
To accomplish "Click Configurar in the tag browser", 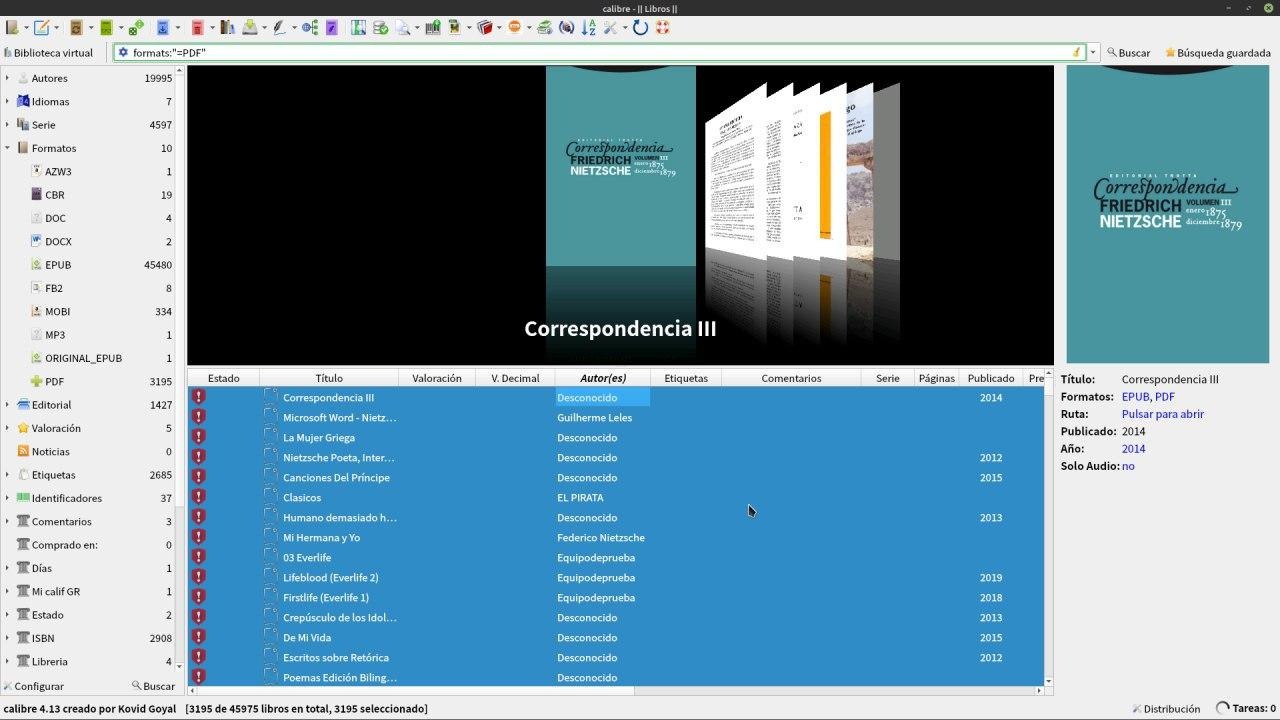I will pos(33,686).
